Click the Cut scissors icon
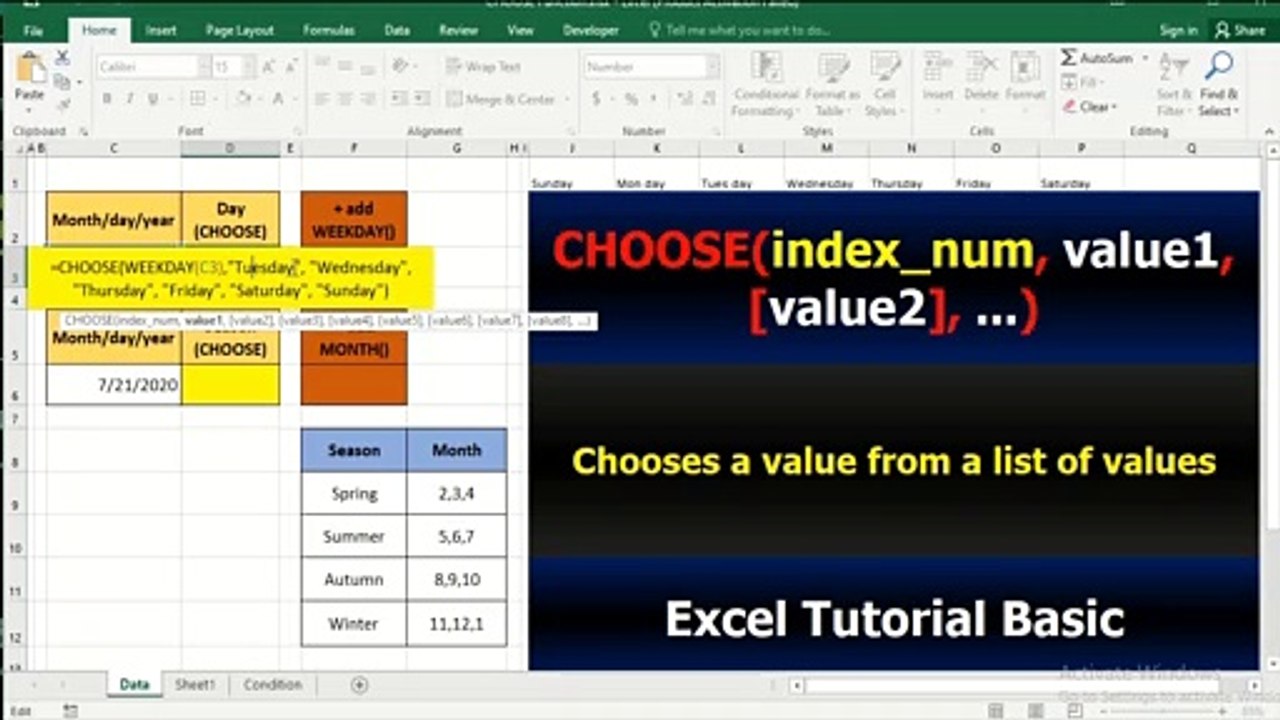This screenshot has width=1280, height=720. coord(62,58)
